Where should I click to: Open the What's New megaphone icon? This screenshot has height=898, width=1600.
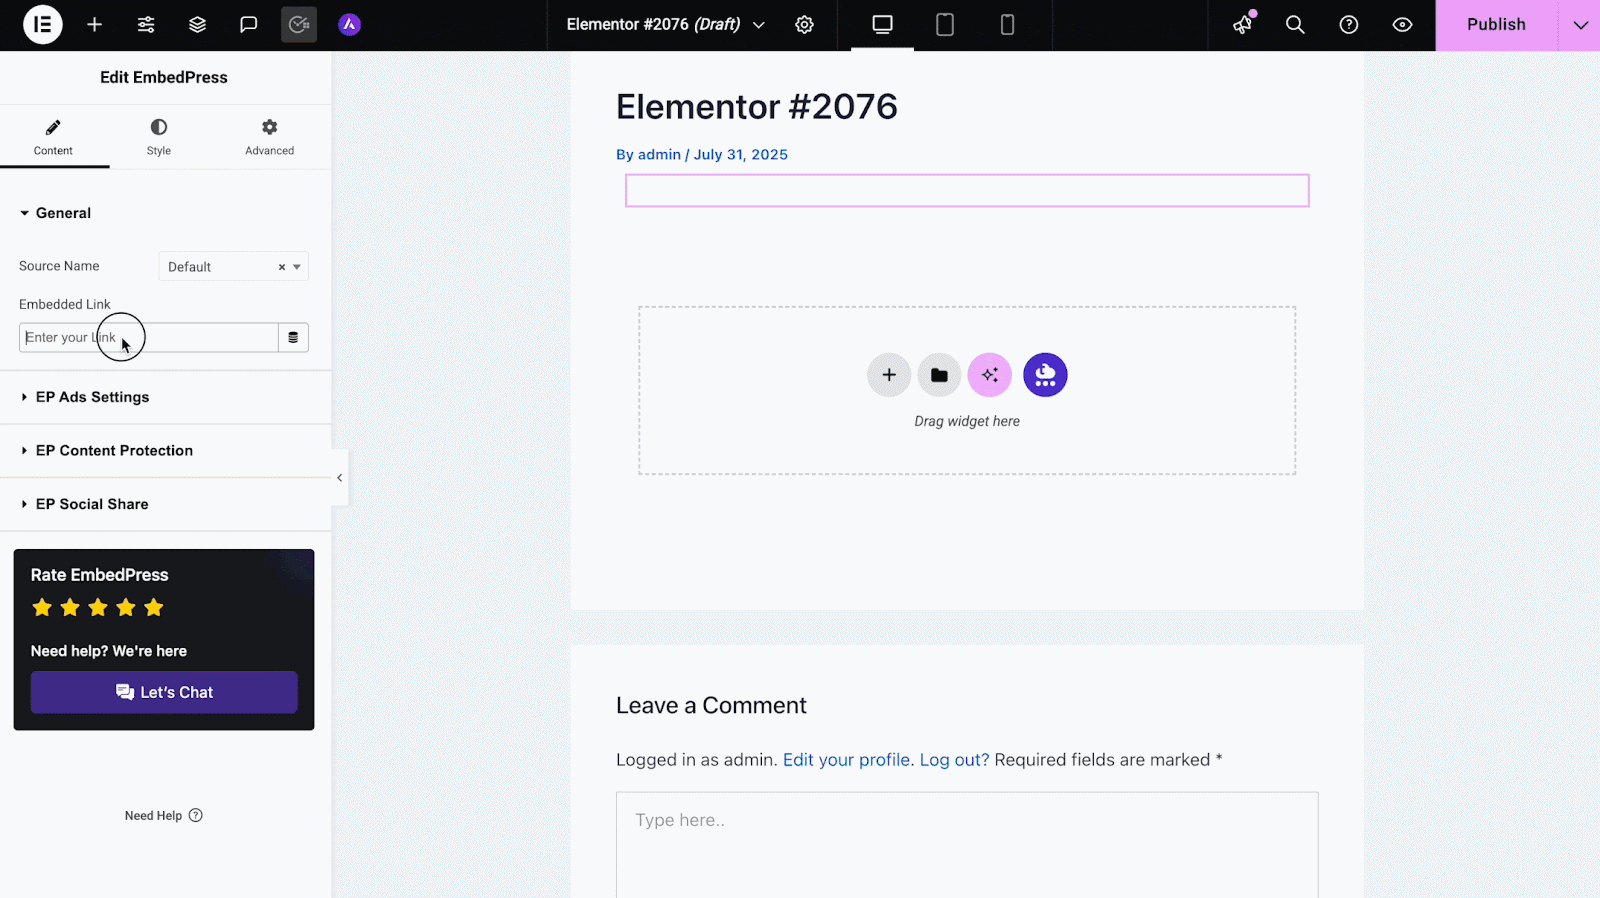click(x=1243, y=25)
